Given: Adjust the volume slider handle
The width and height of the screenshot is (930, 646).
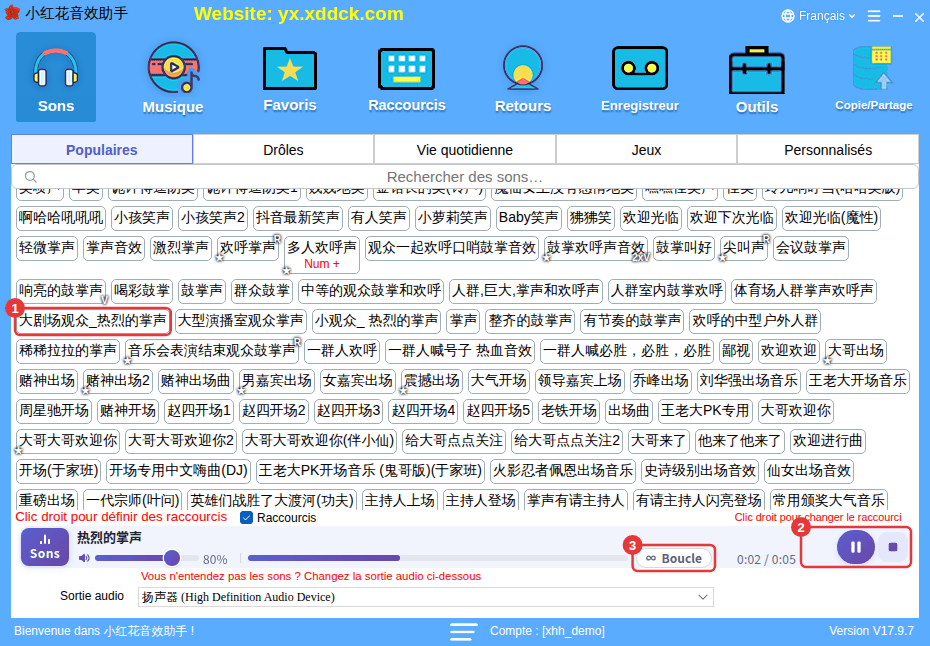Looking at the screenshot, I should coord(172,558).
